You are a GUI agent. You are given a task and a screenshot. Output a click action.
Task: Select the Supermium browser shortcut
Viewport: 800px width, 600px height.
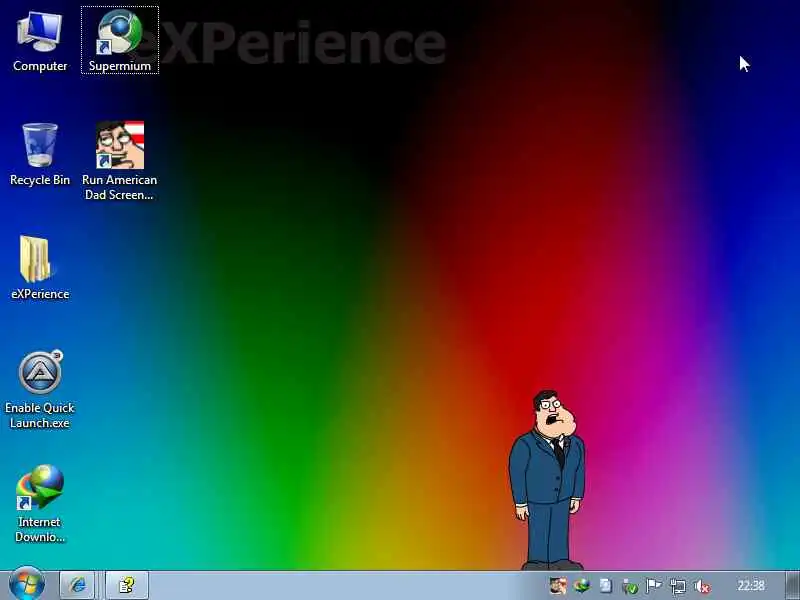[120, 41]
